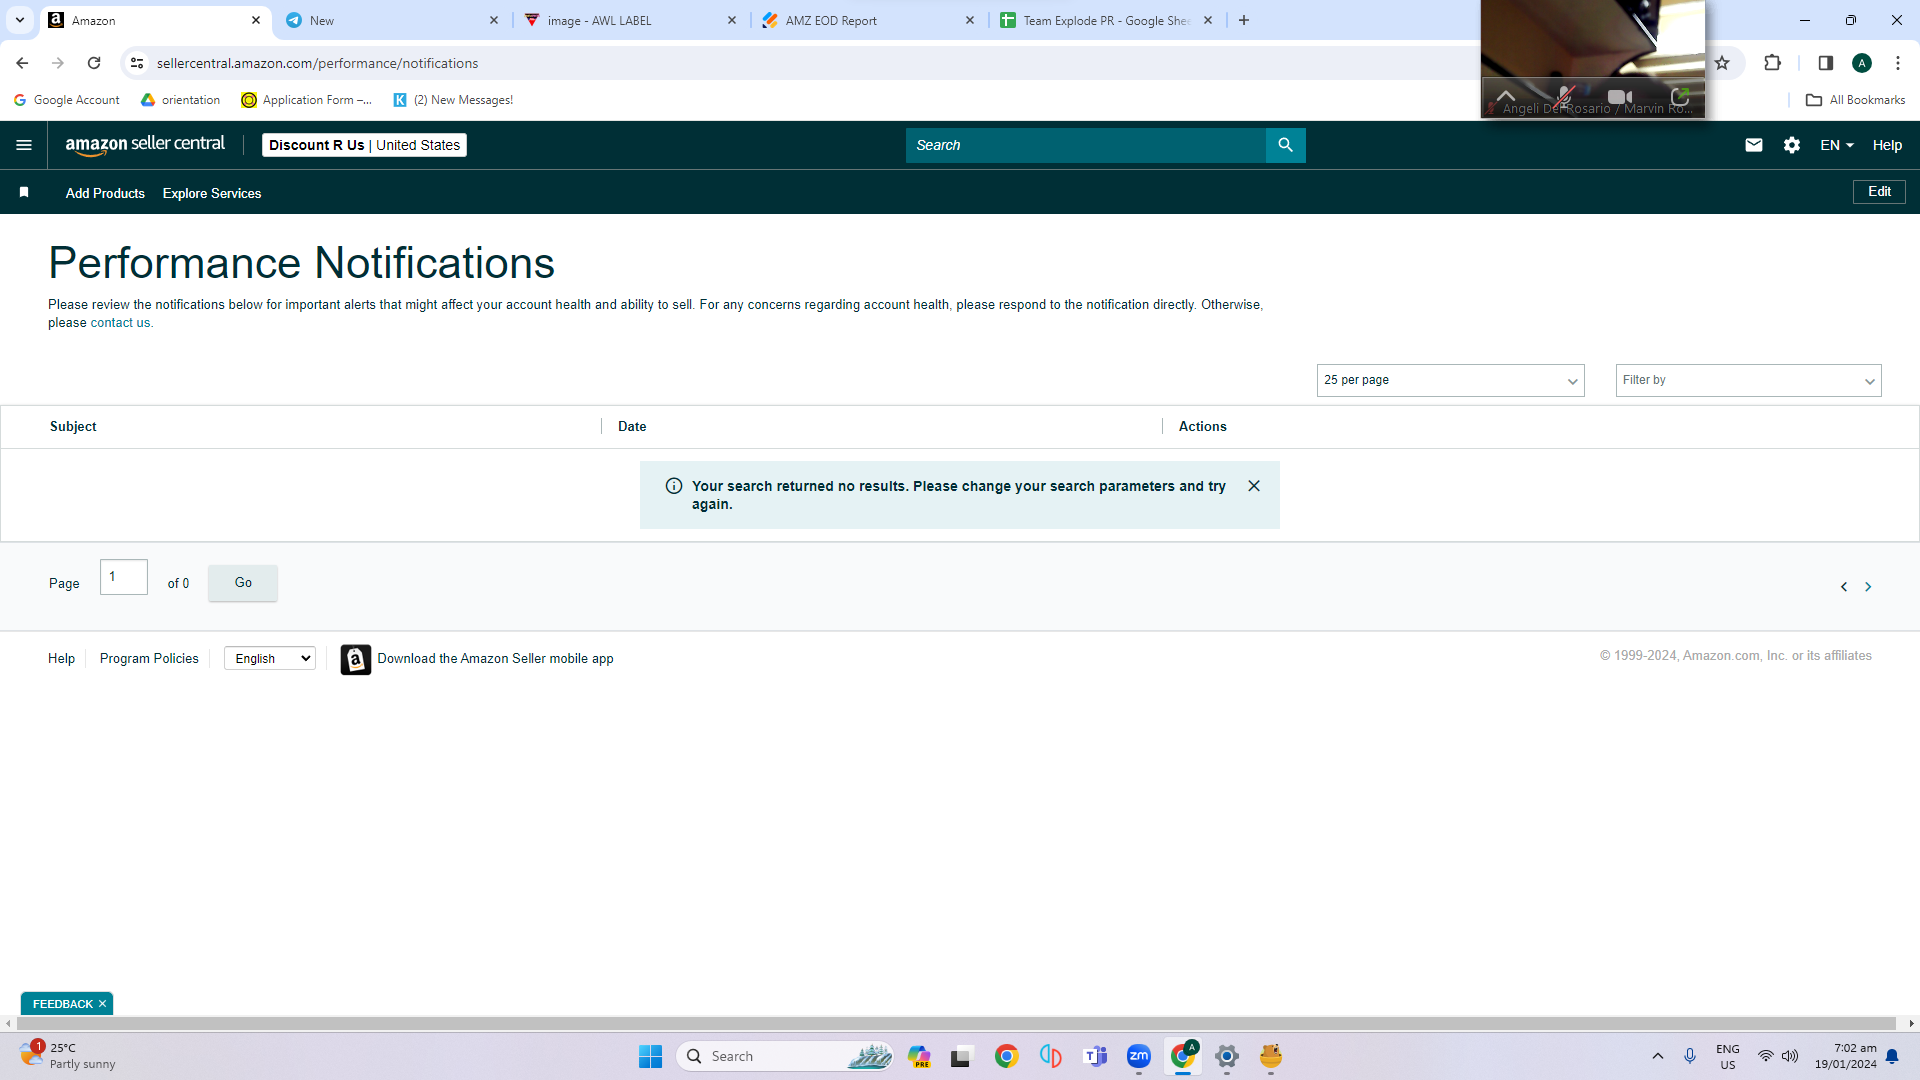Open the messages envelope icon
Image resolution: width=1920 pixels, height=1080 pixels.
[x=1753, y=145]
